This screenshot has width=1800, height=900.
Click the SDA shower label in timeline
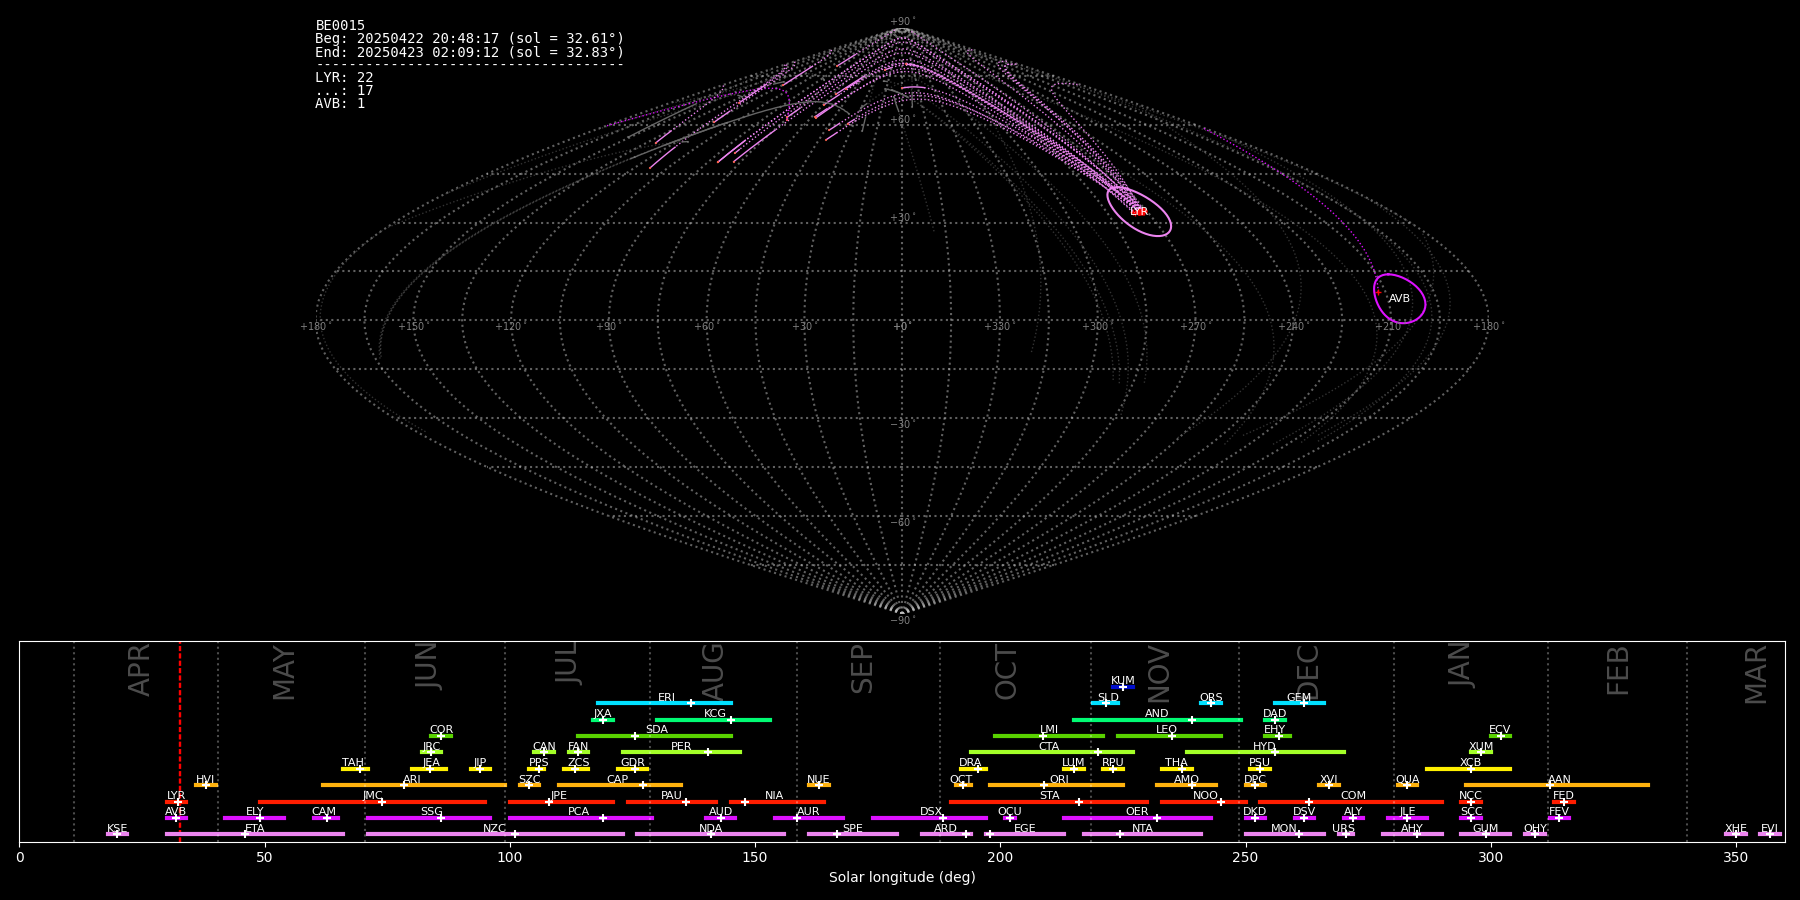(x=656, y=730)
